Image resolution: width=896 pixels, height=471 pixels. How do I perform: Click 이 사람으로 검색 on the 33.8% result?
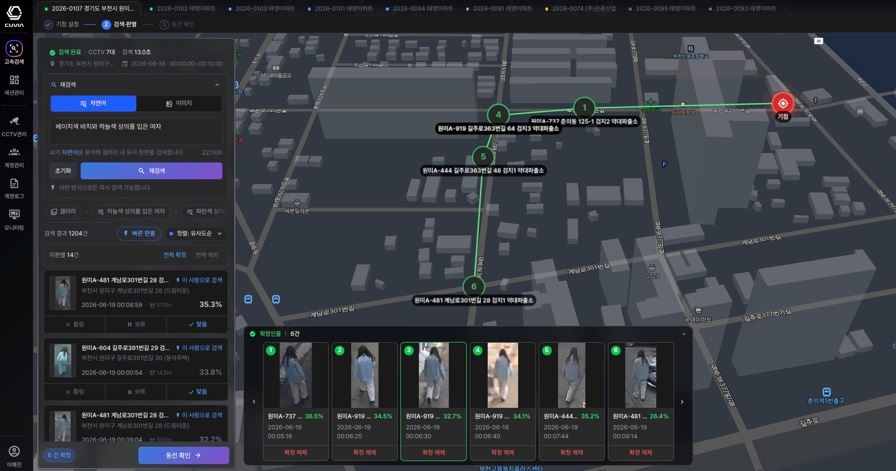tap(199, 348)
